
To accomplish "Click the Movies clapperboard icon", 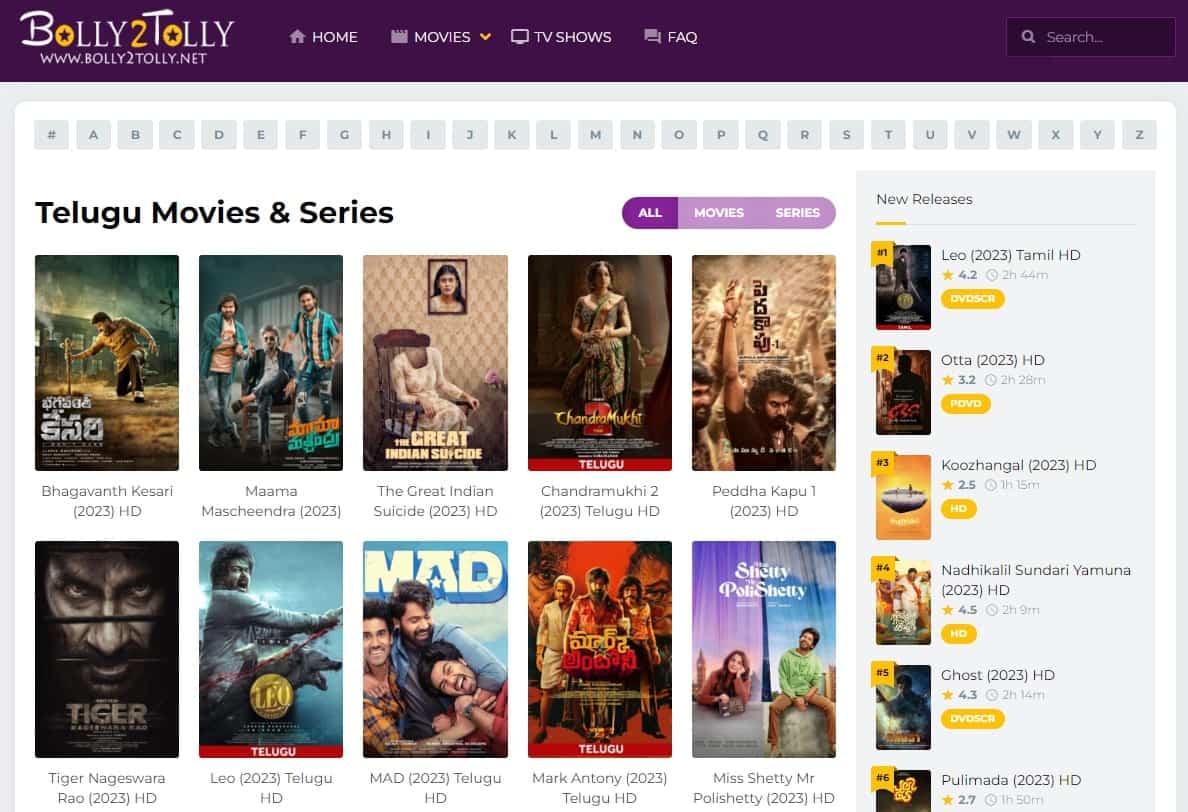I will [399, 36].
